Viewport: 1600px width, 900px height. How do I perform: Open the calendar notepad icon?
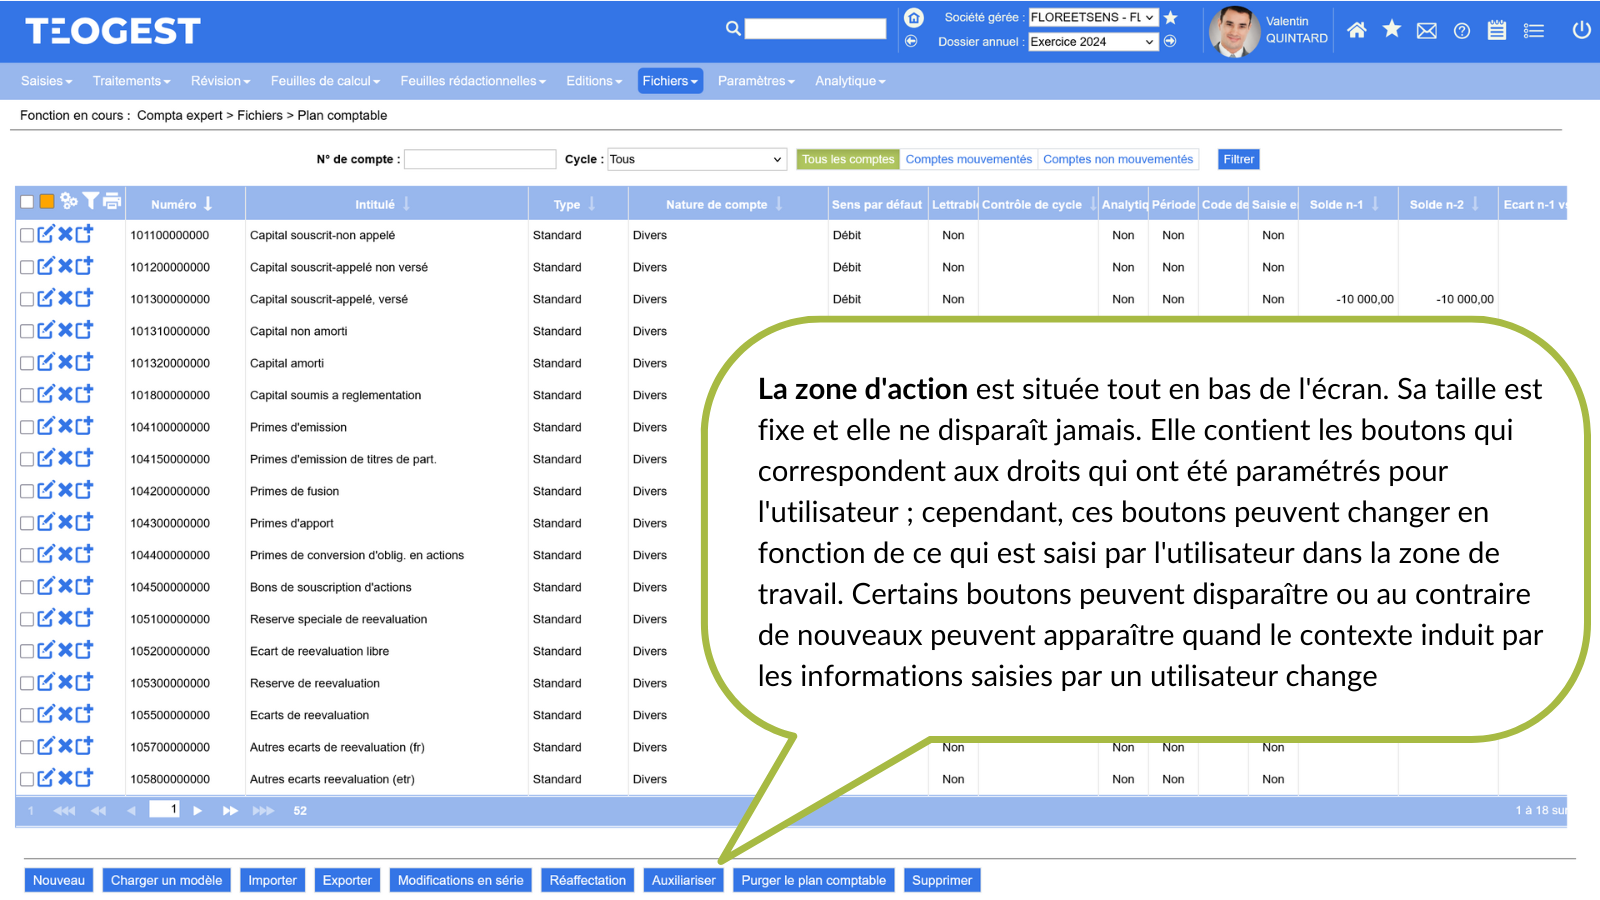point(1497,30)
